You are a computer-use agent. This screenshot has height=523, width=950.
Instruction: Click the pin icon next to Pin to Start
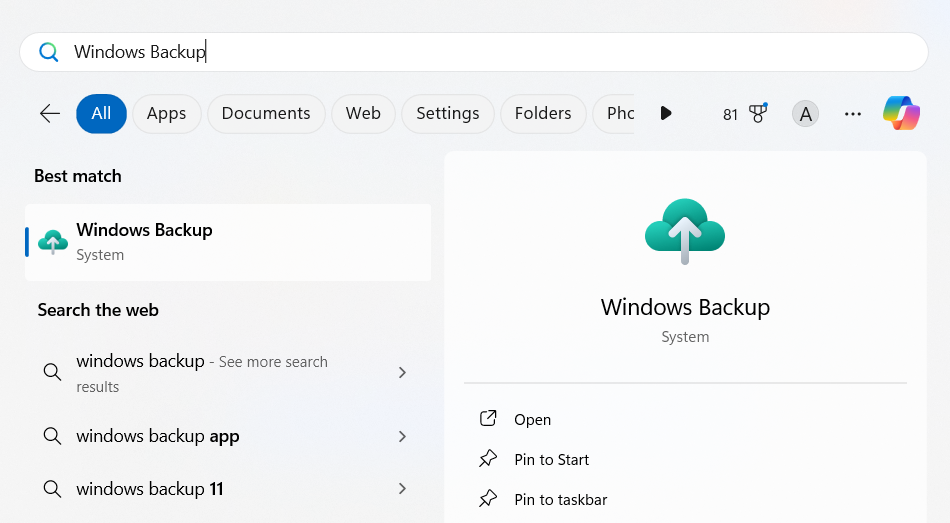[488, 459]
